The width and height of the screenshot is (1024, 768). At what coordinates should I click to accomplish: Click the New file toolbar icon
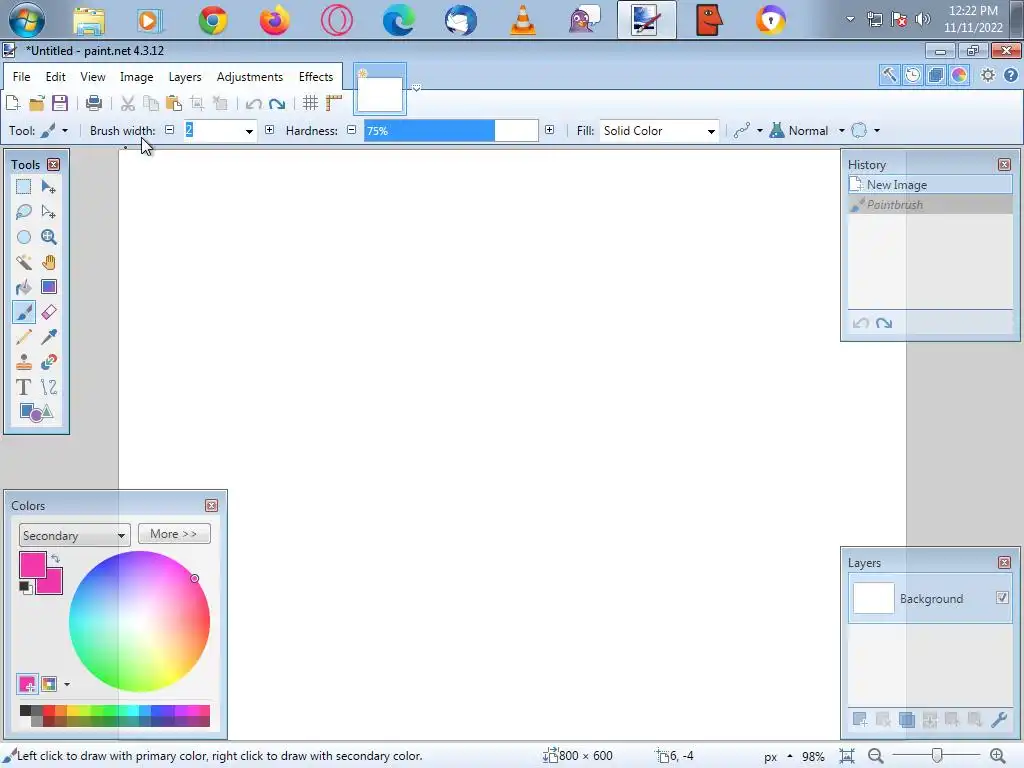pos(13,103)
